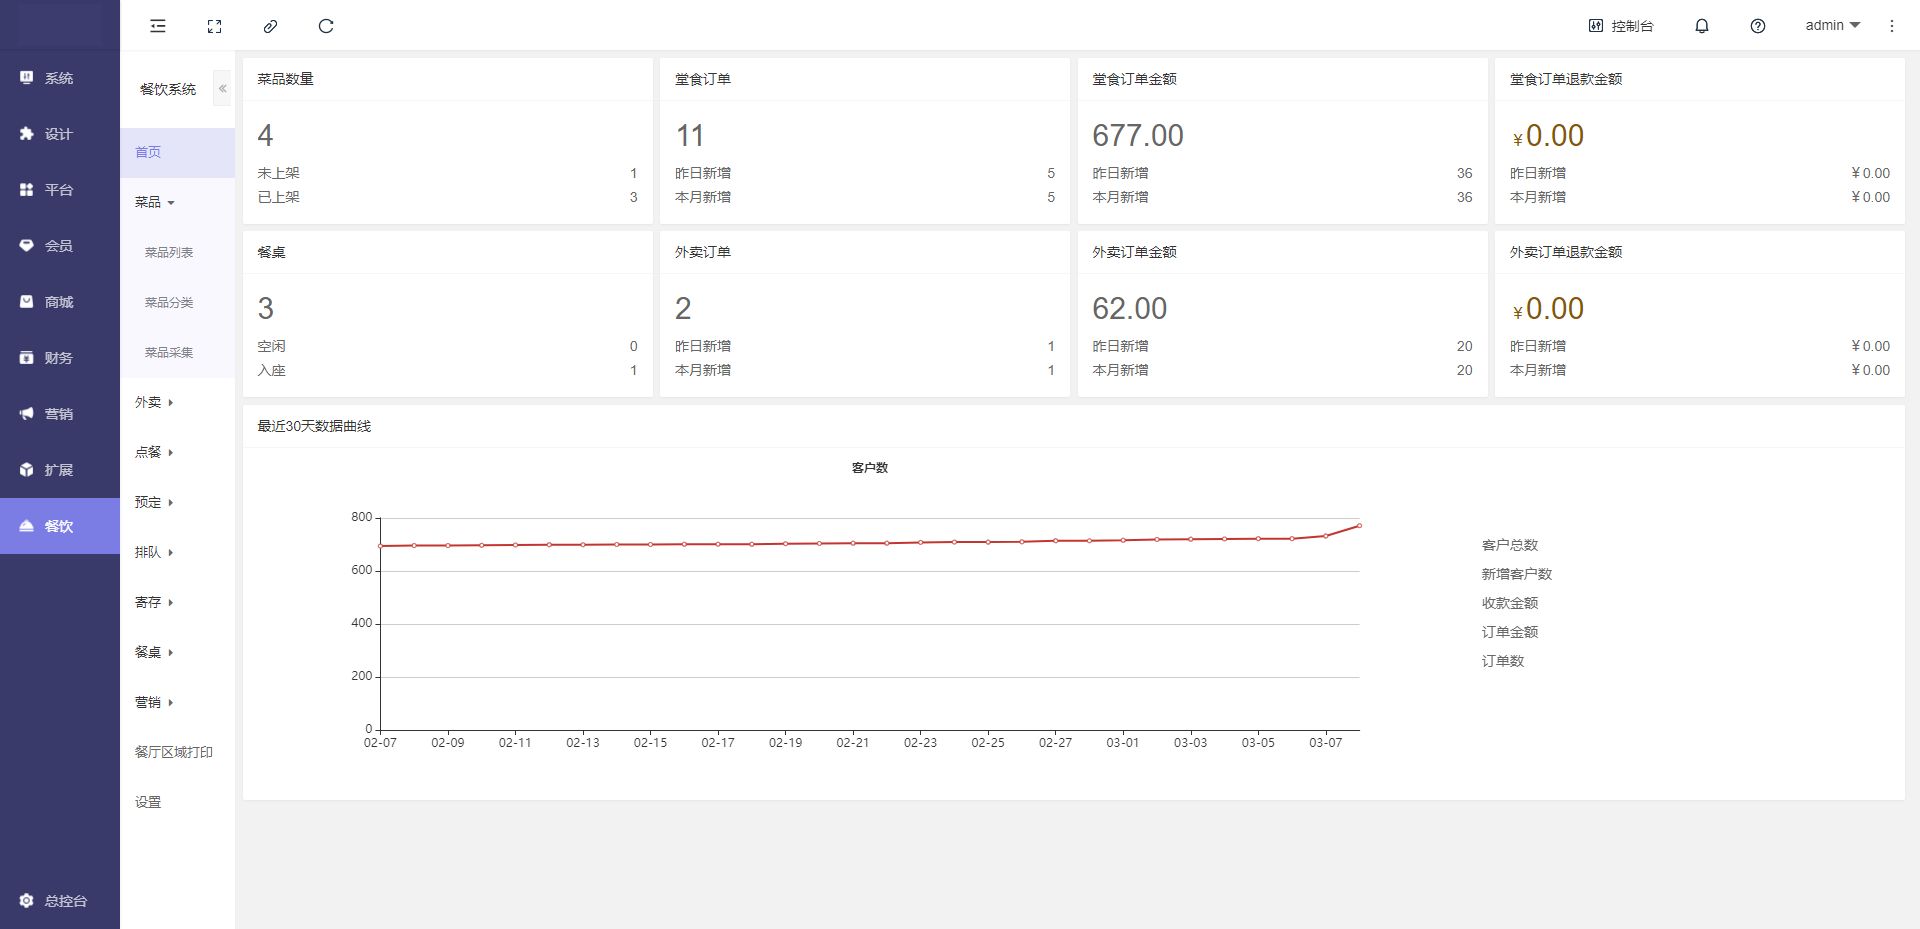Viewport: 1920px width, 929px height.
Task: Select 菜品列表 menu item
Action: 169,252
